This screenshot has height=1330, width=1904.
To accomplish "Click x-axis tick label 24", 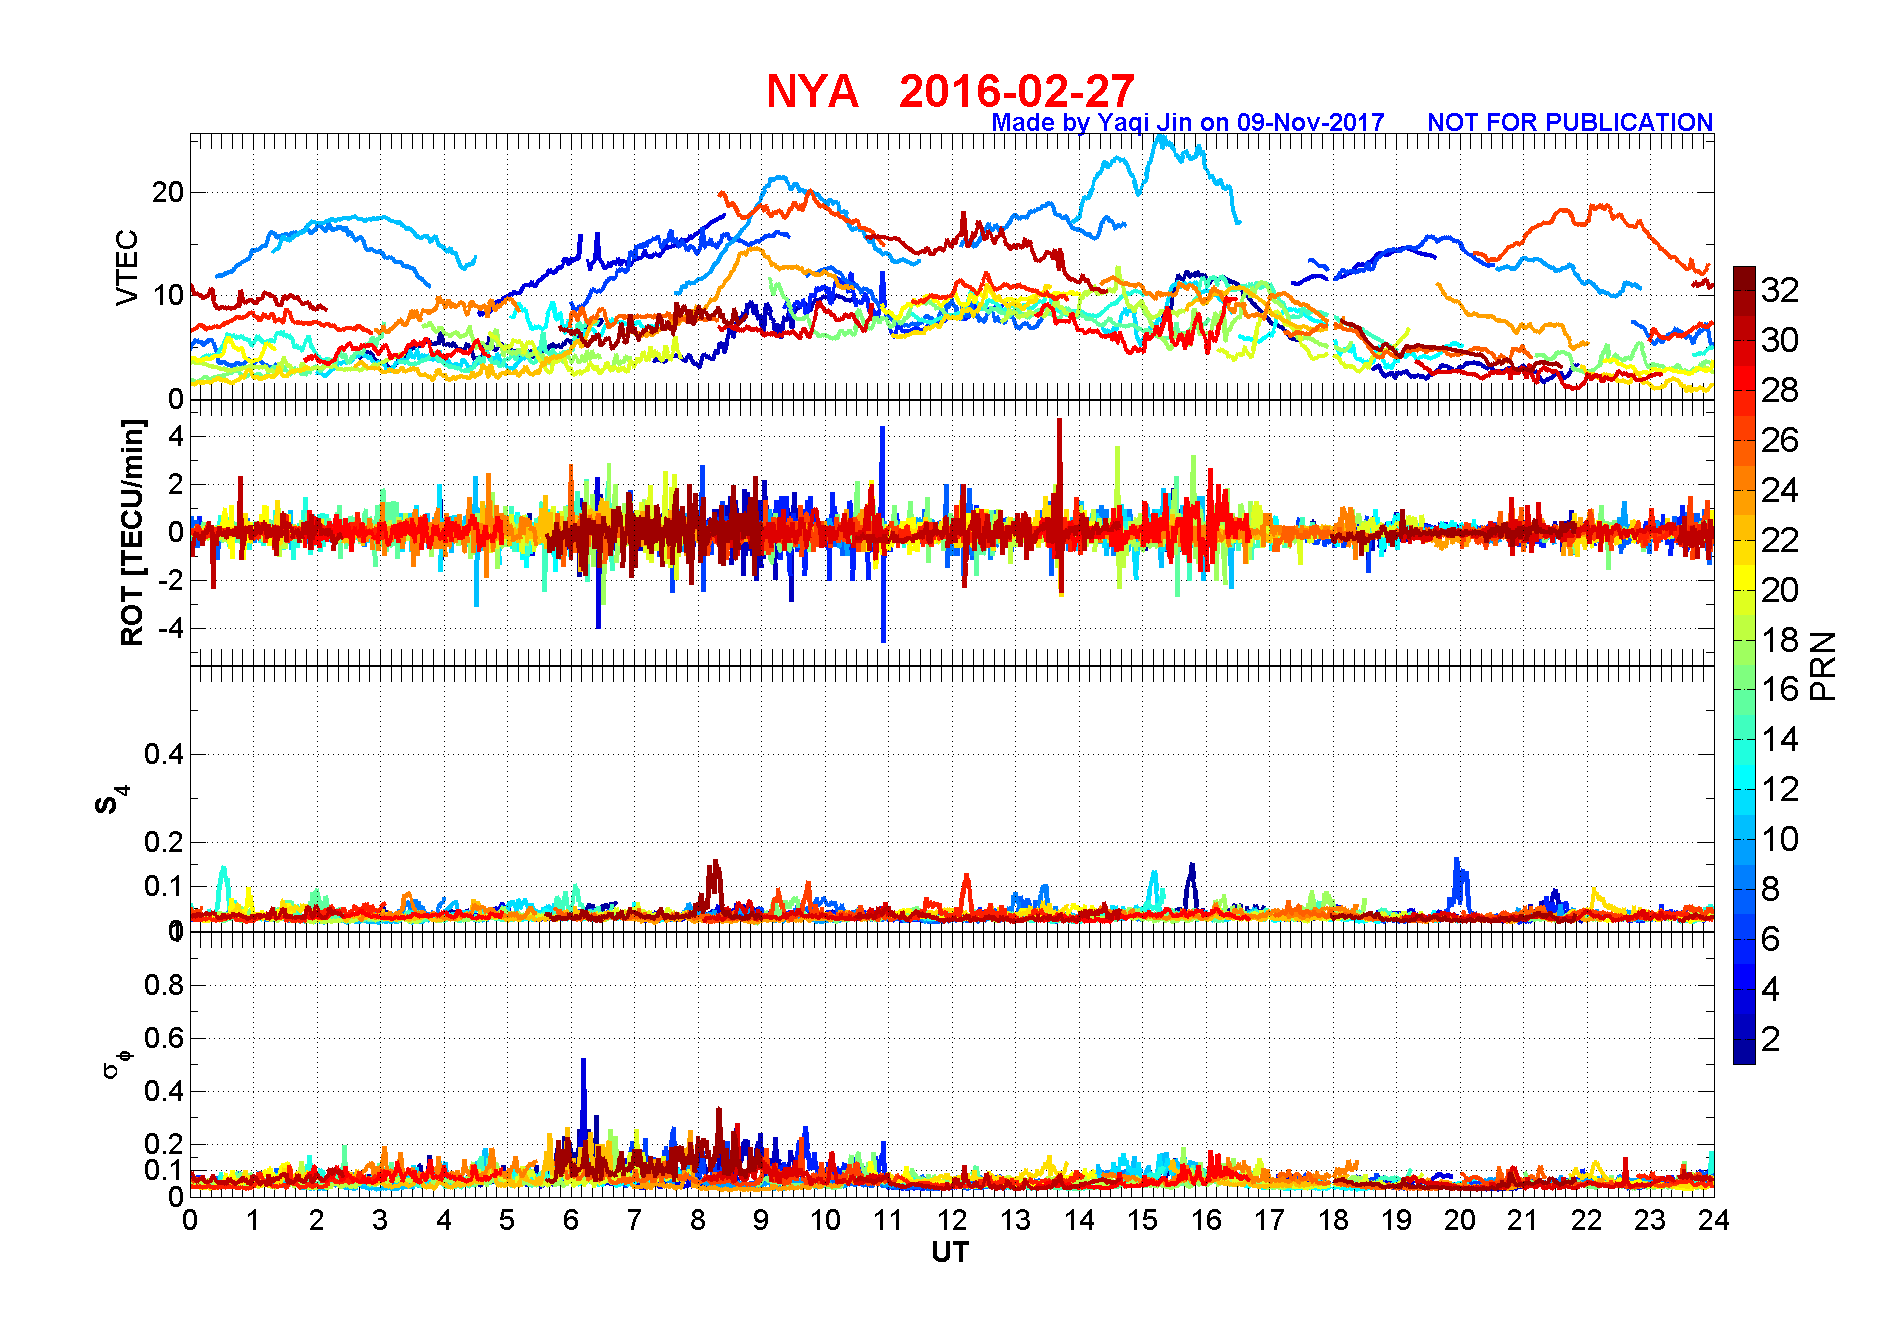I will (x=1713, y=1220).
